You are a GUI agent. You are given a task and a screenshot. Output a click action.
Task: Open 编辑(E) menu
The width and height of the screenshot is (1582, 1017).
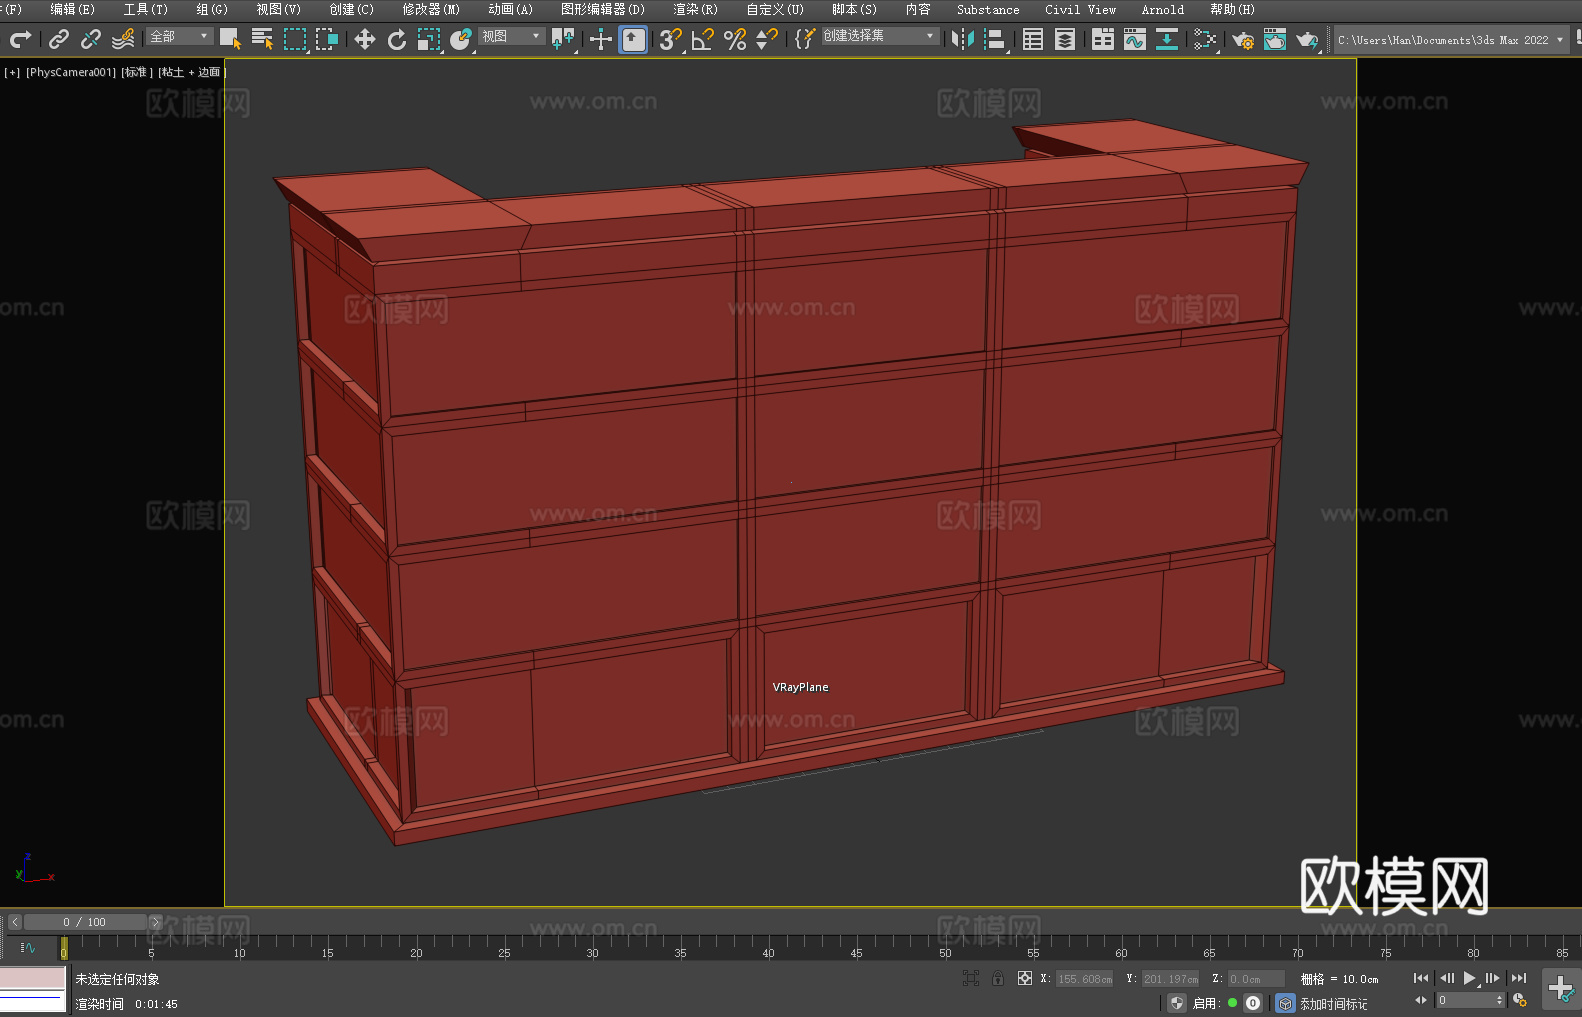(72, 9)
